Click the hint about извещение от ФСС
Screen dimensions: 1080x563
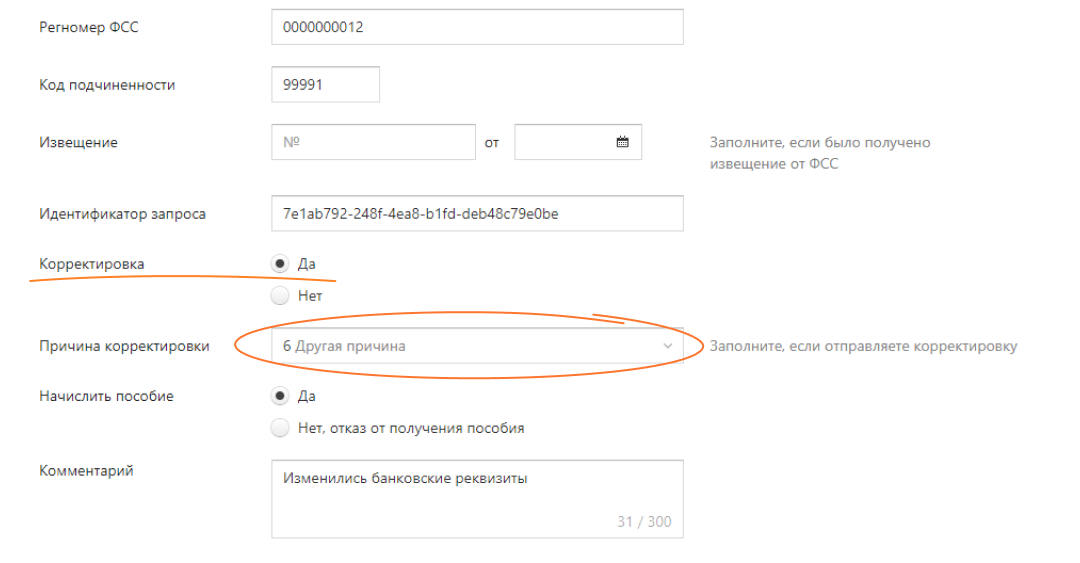click(820, 153)
